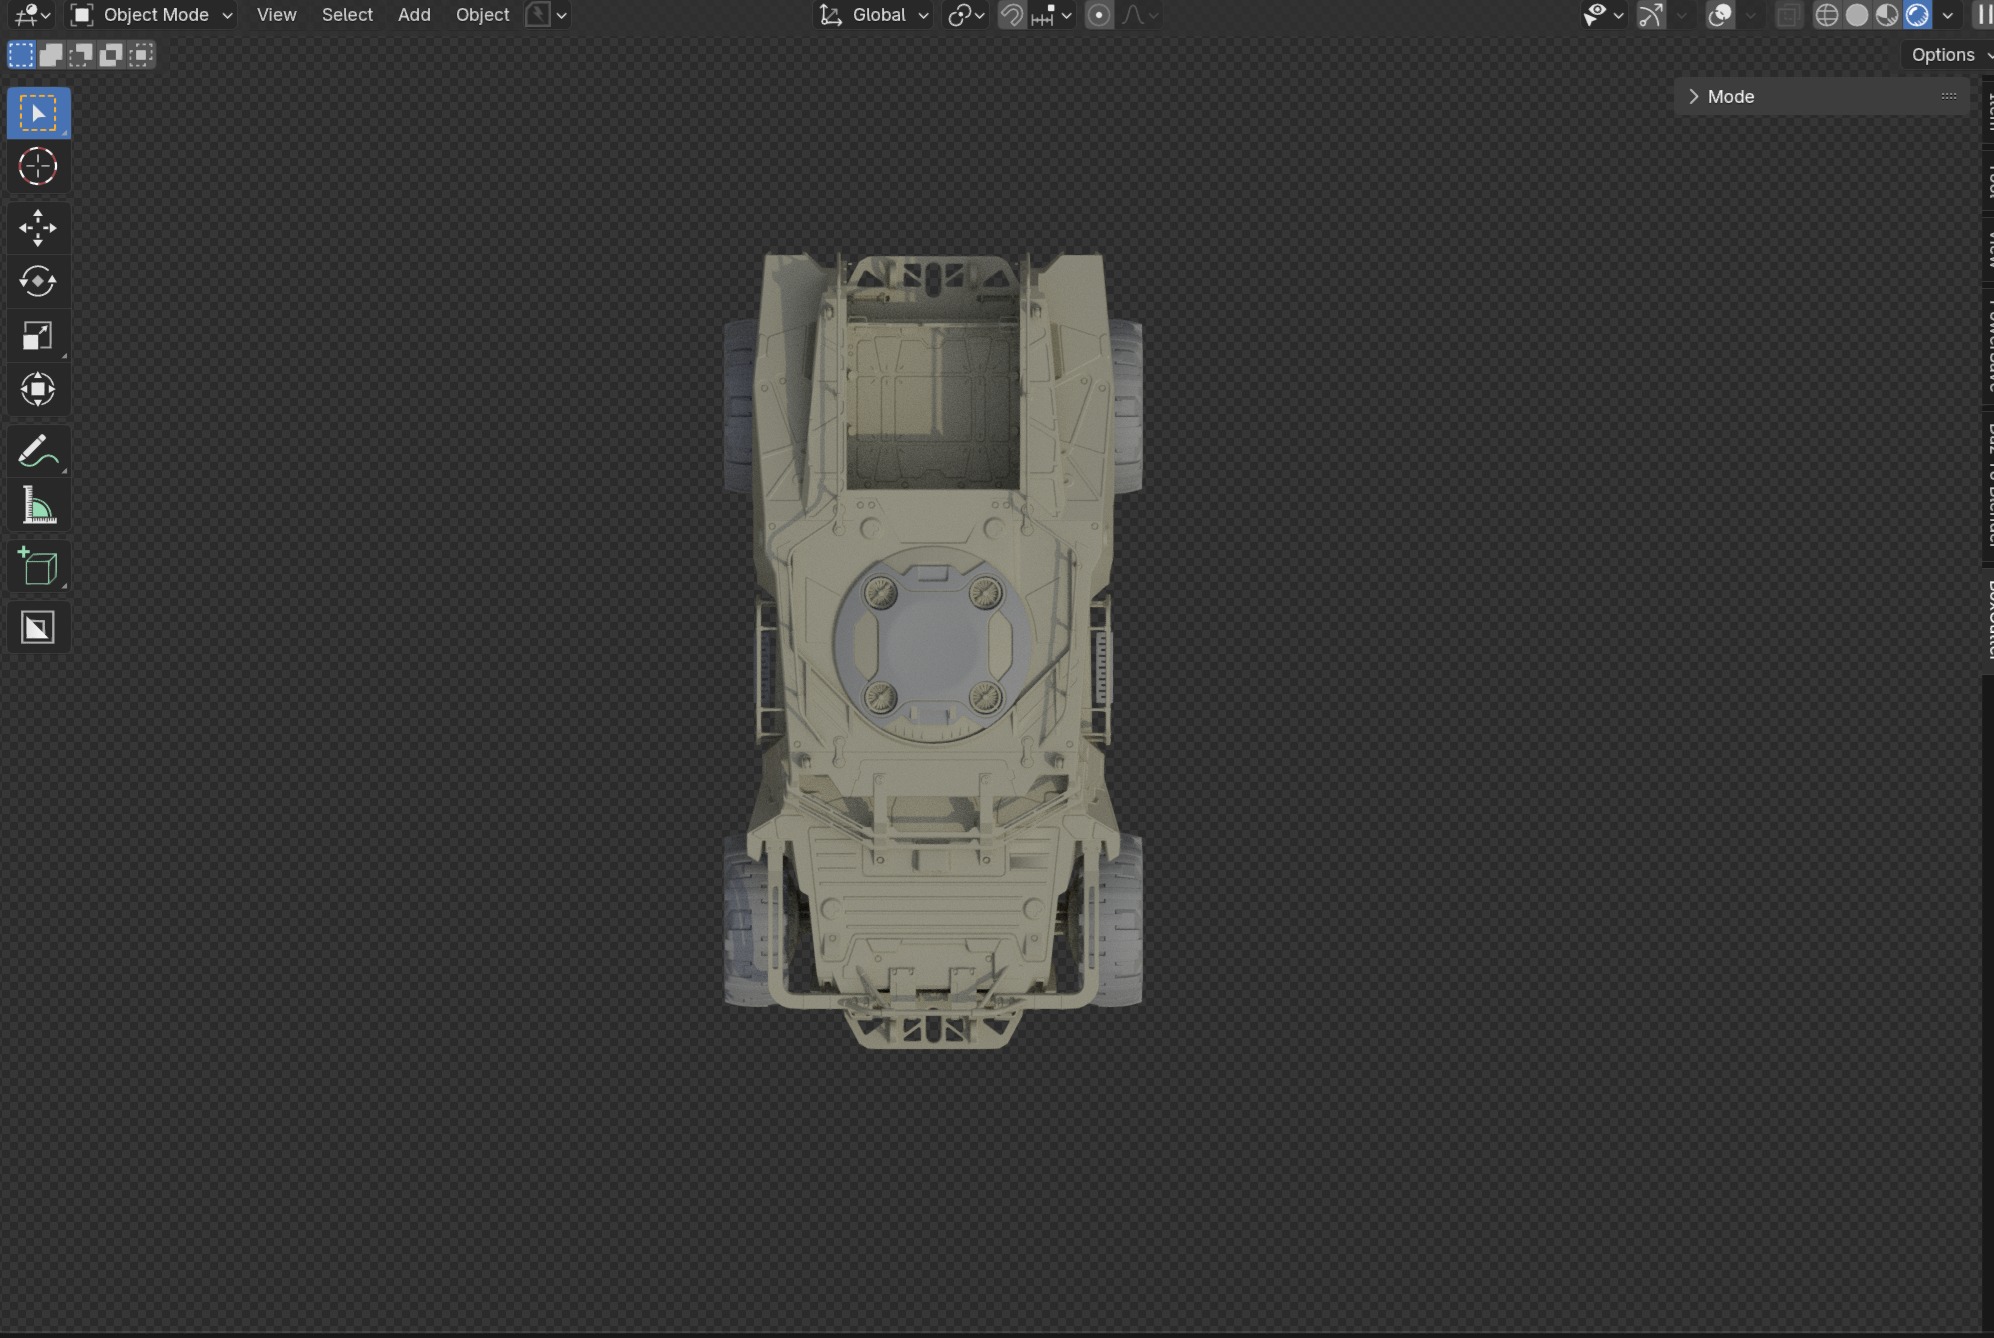Open the editor type dropdown
Image resolution: width=1994 pixels, height=1338 pixels.
point(32,15)
